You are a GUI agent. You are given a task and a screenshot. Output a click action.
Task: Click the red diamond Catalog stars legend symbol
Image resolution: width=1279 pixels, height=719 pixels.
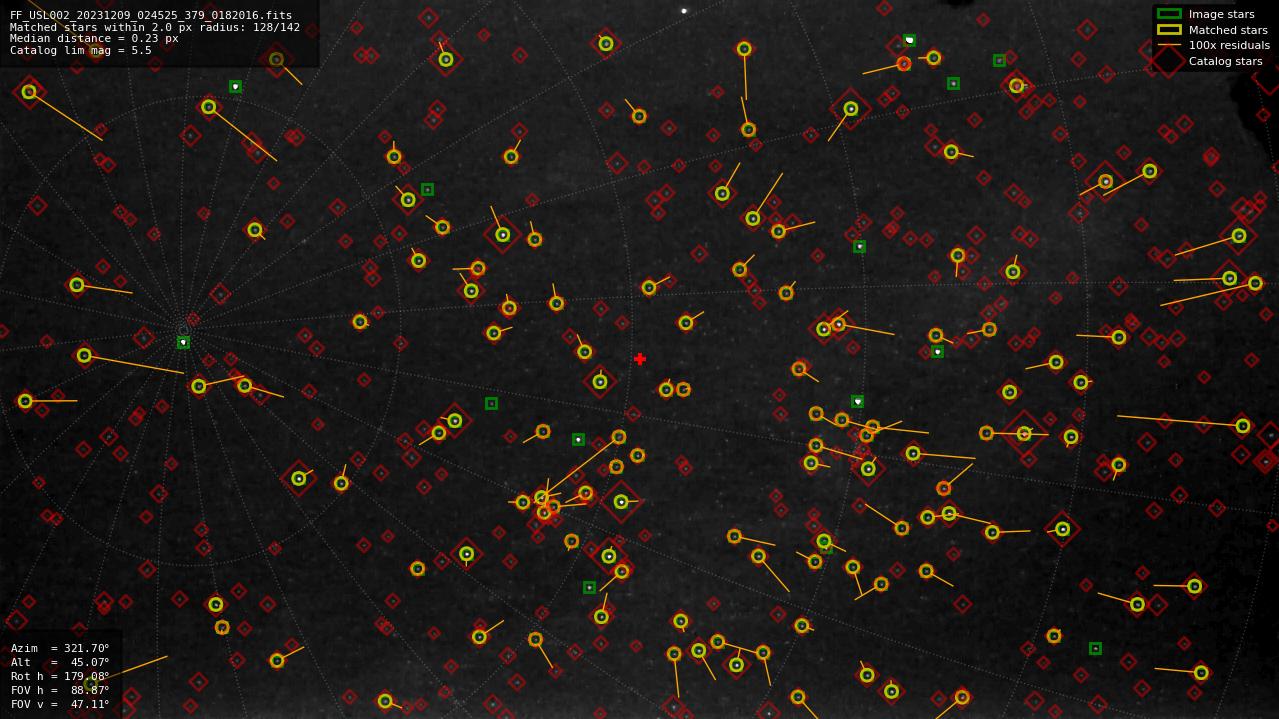point(1169,61)
